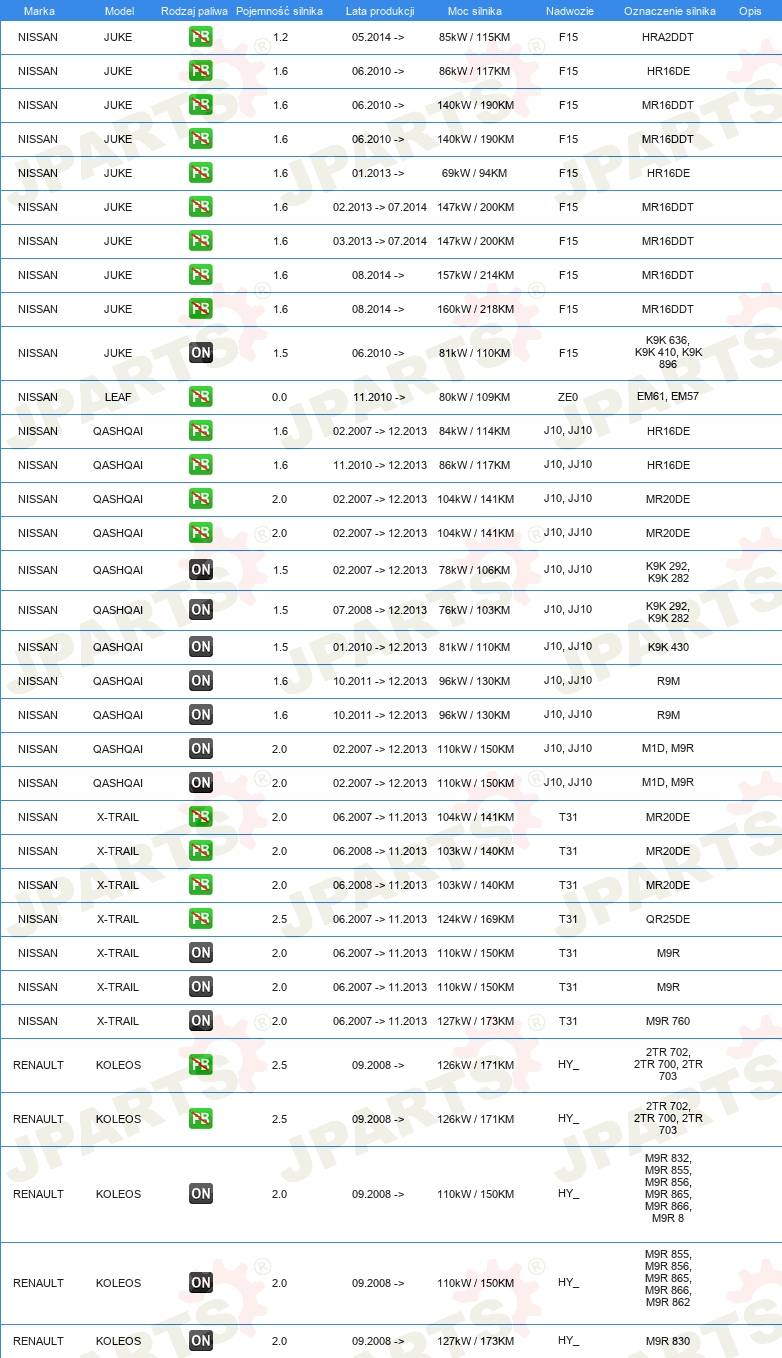The image size is (782, 1358).
Task: Click the date range 07.2008 -> 12.2013
Action: [x=380, y=610]
